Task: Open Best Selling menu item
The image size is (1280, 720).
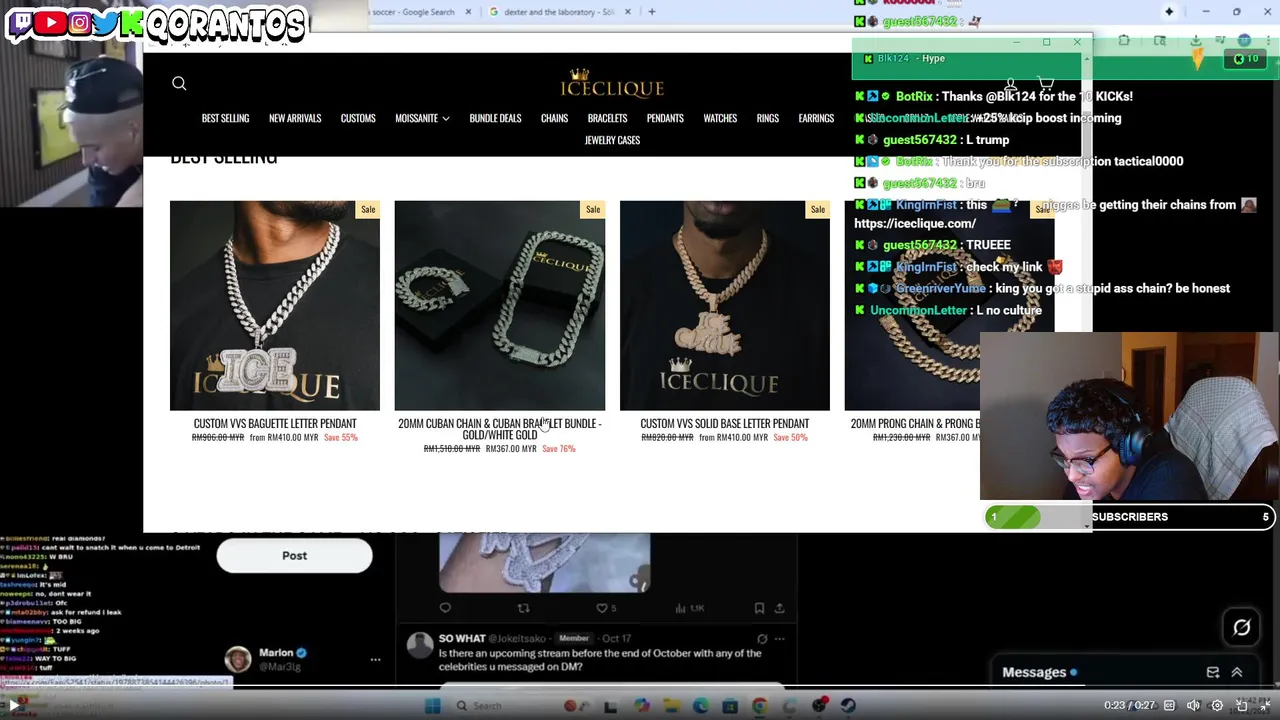Action: [x=225, y=118]
